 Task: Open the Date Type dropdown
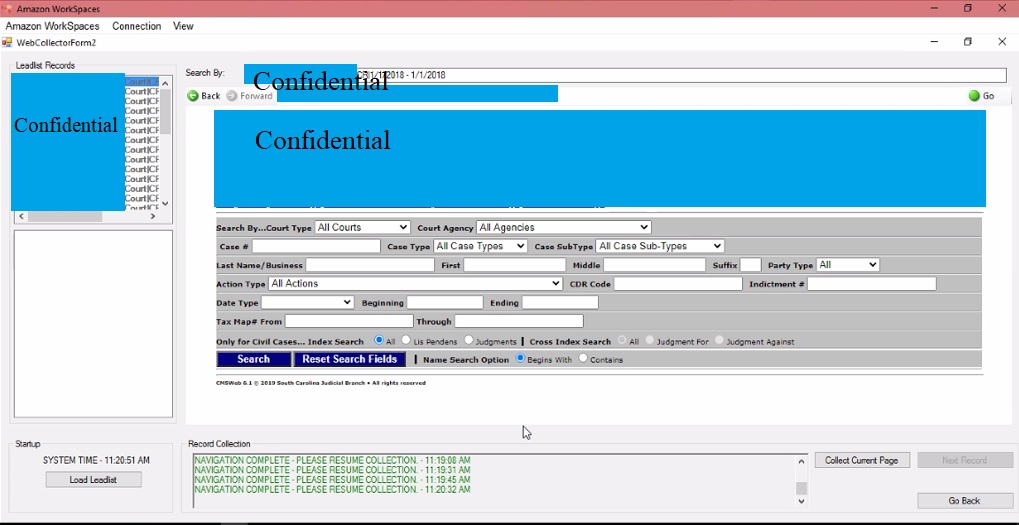(x=307, y=303)
